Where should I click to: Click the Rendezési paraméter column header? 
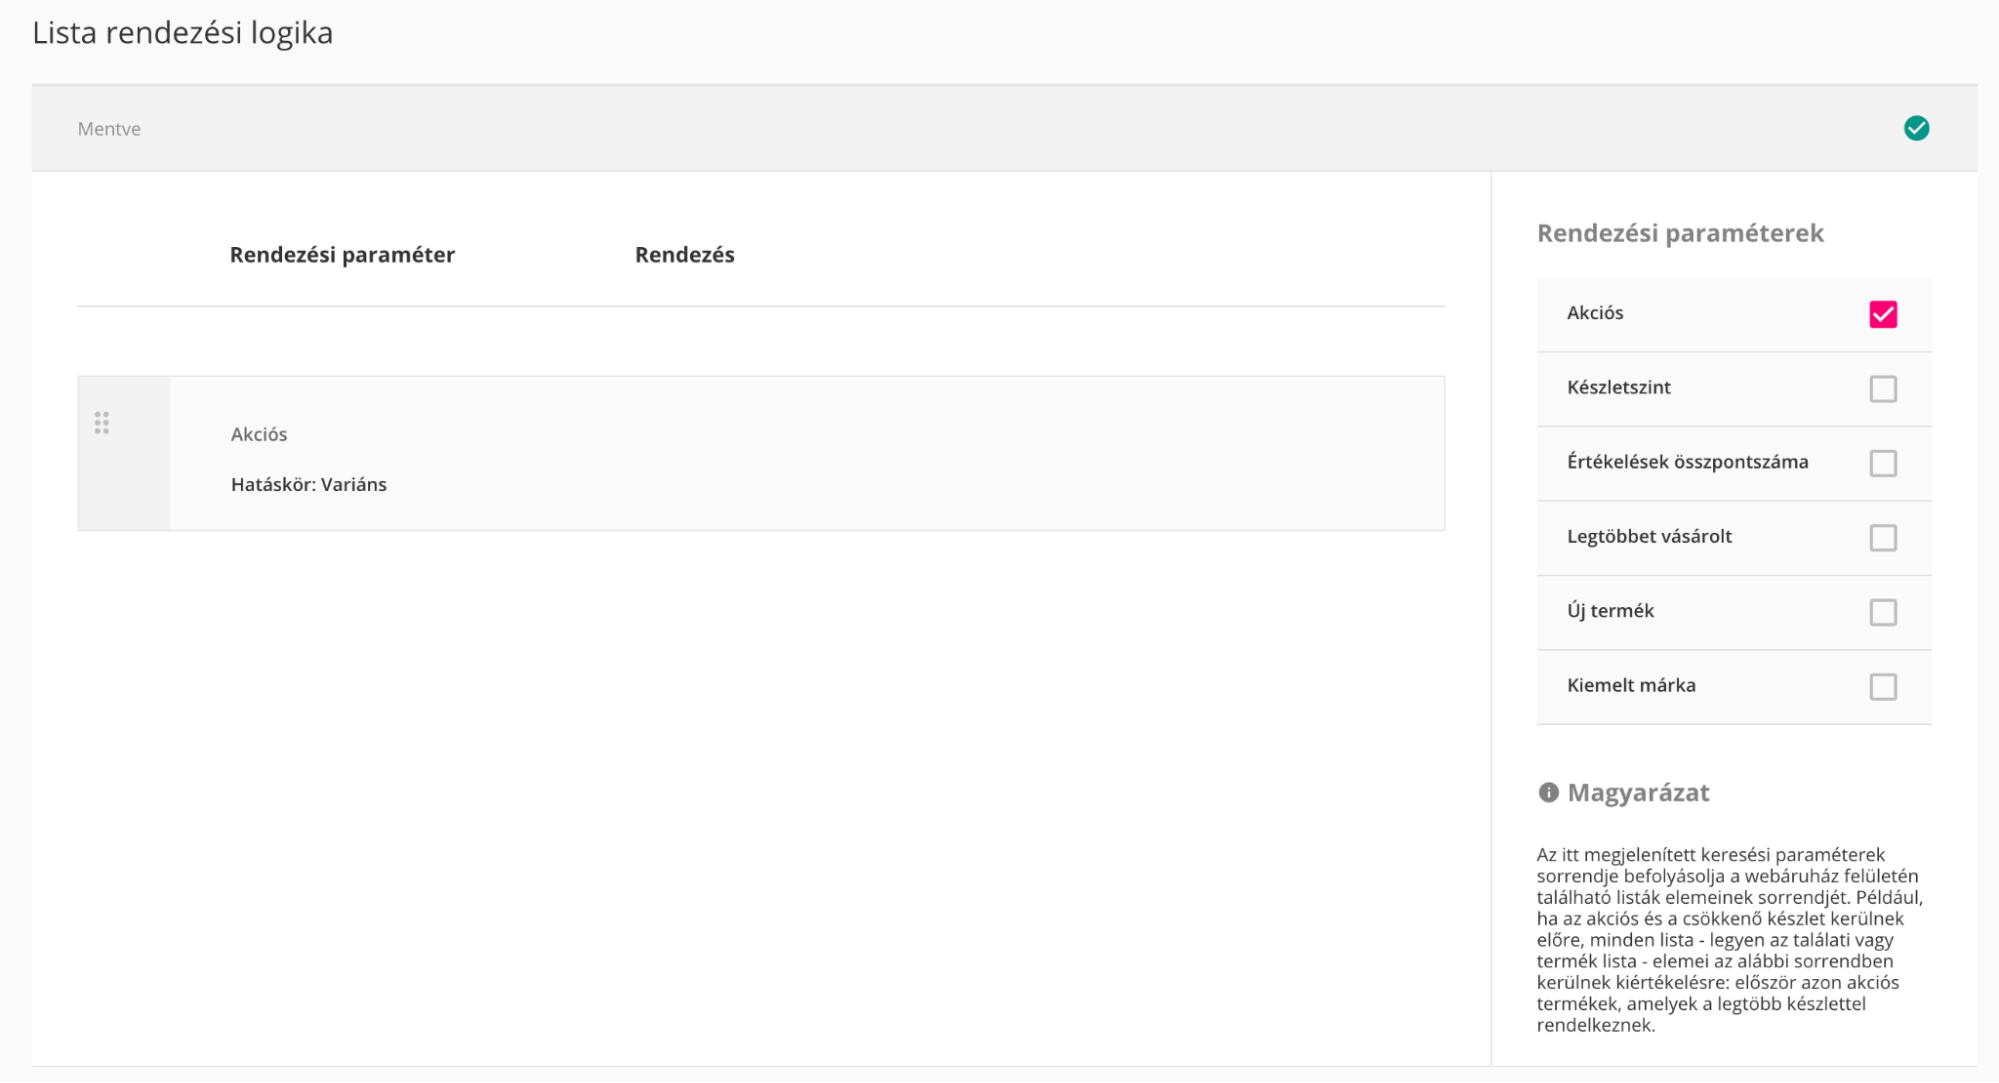click(x=342, y=255)
